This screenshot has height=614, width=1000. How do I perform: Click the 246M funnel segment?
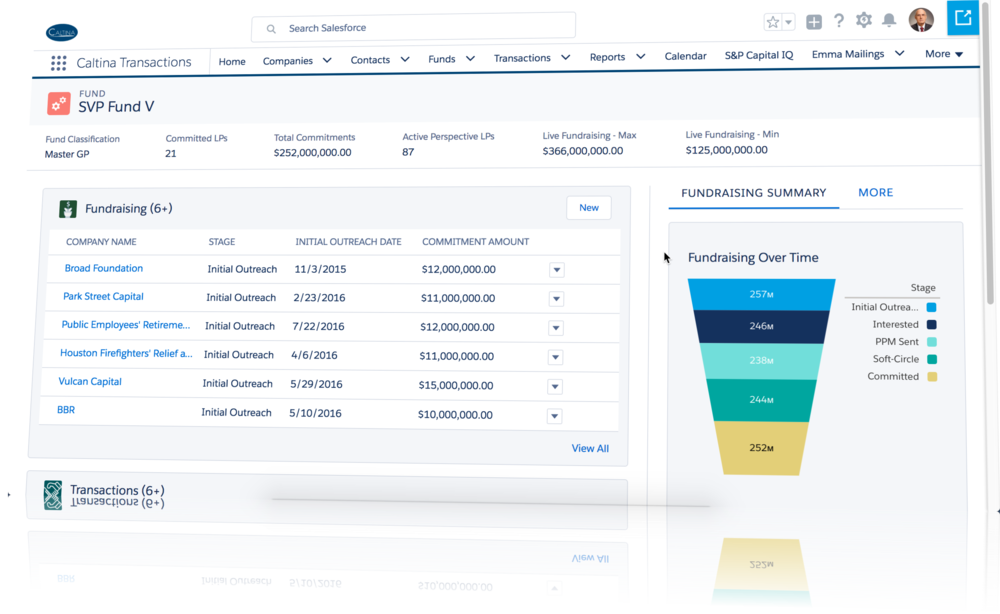[761, 326]
